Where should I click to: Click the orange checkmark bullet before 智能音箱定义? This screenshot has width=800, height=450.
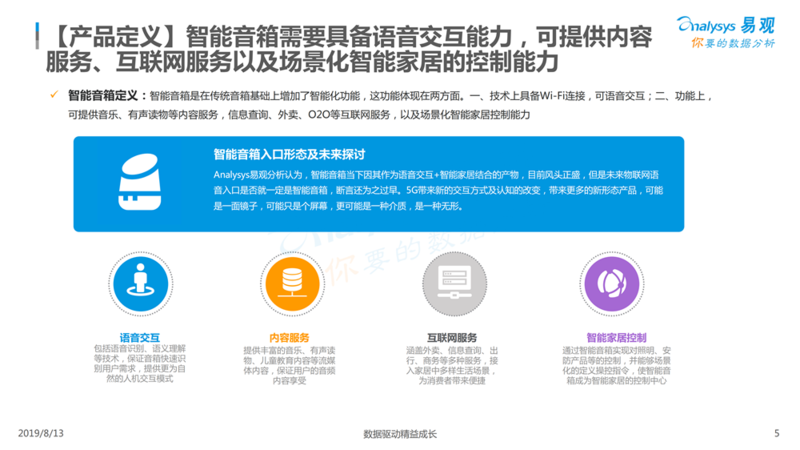coord(54,95)
